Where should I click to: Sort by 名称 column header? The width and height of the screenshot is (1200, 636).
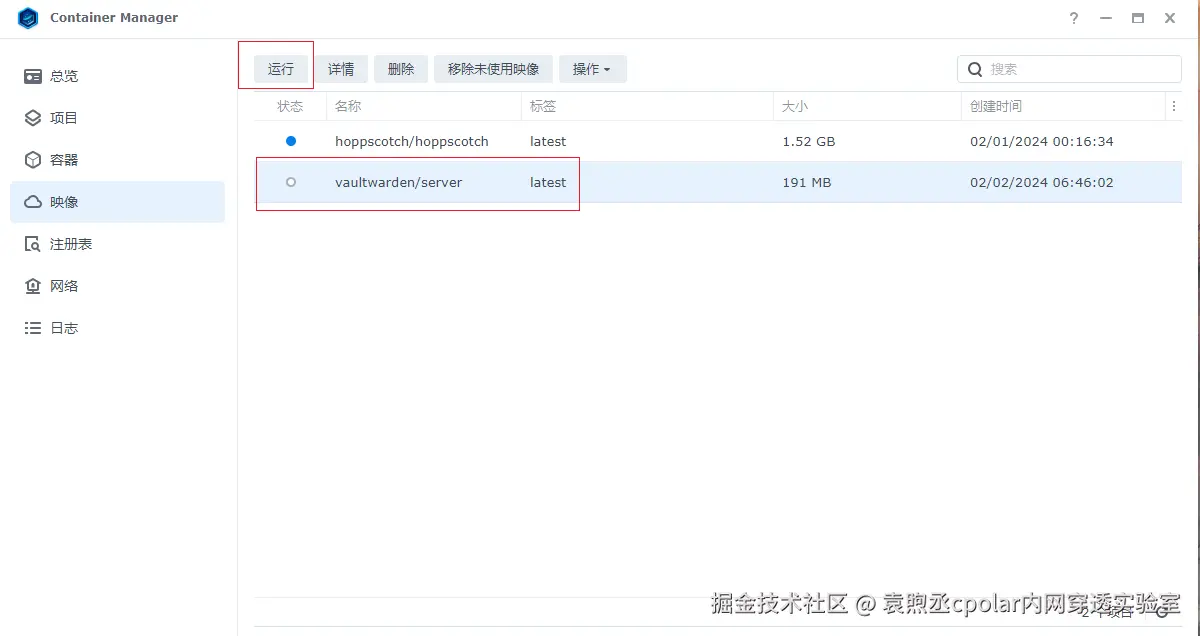424,106
